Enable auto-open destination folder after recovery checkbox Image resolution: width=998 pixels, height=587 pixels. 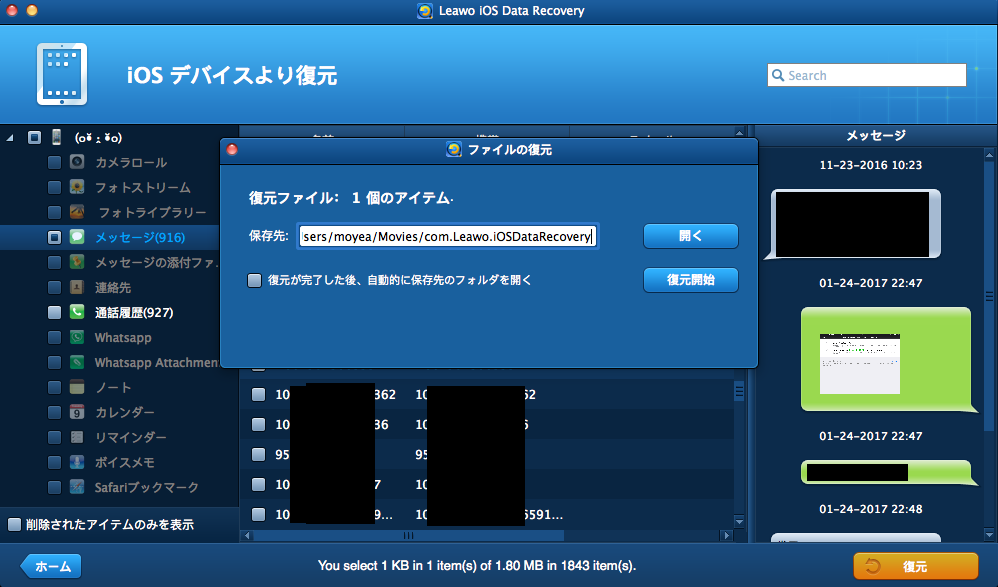[255, 280]
